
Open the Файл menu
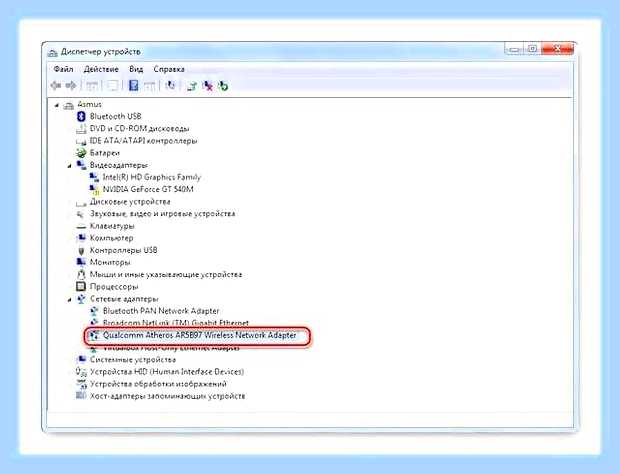tap(63, 69)
